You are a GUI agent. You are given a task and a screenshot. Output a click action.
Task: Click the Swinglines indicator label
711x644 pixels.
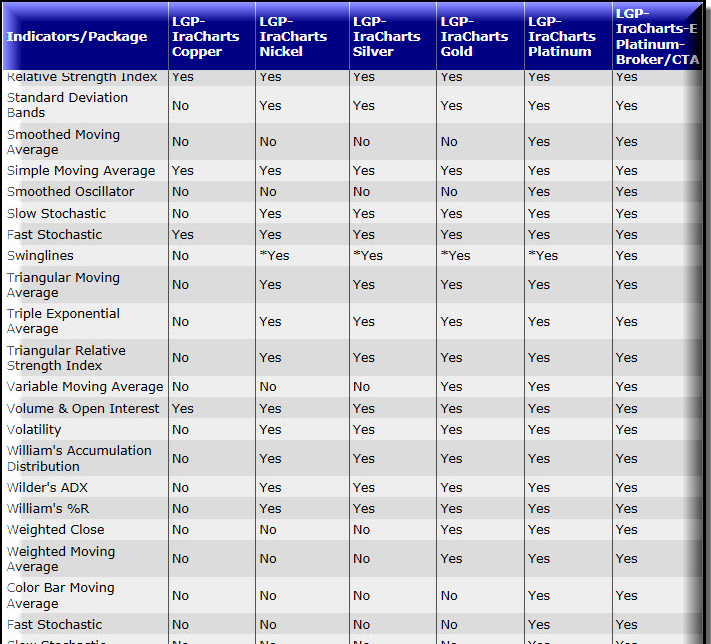[40, 256]
